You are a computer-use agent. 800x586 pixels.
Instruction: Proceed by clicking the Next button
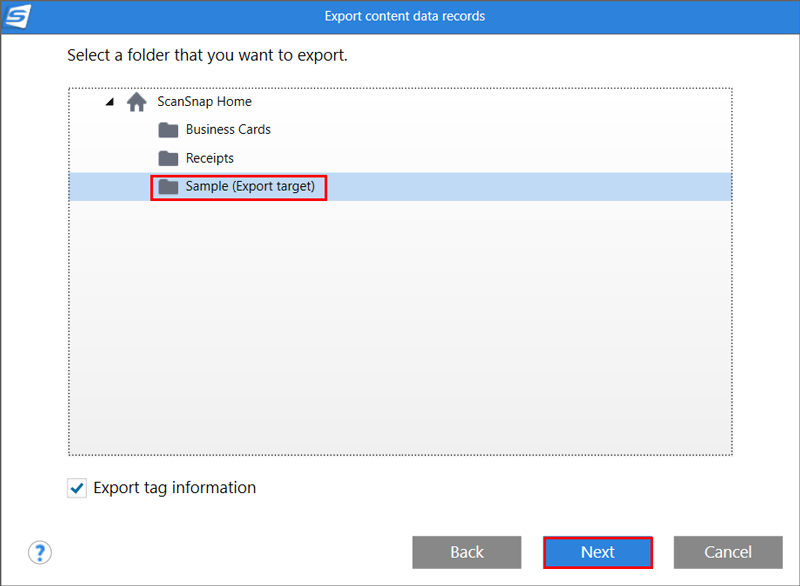tap(598, 552)
